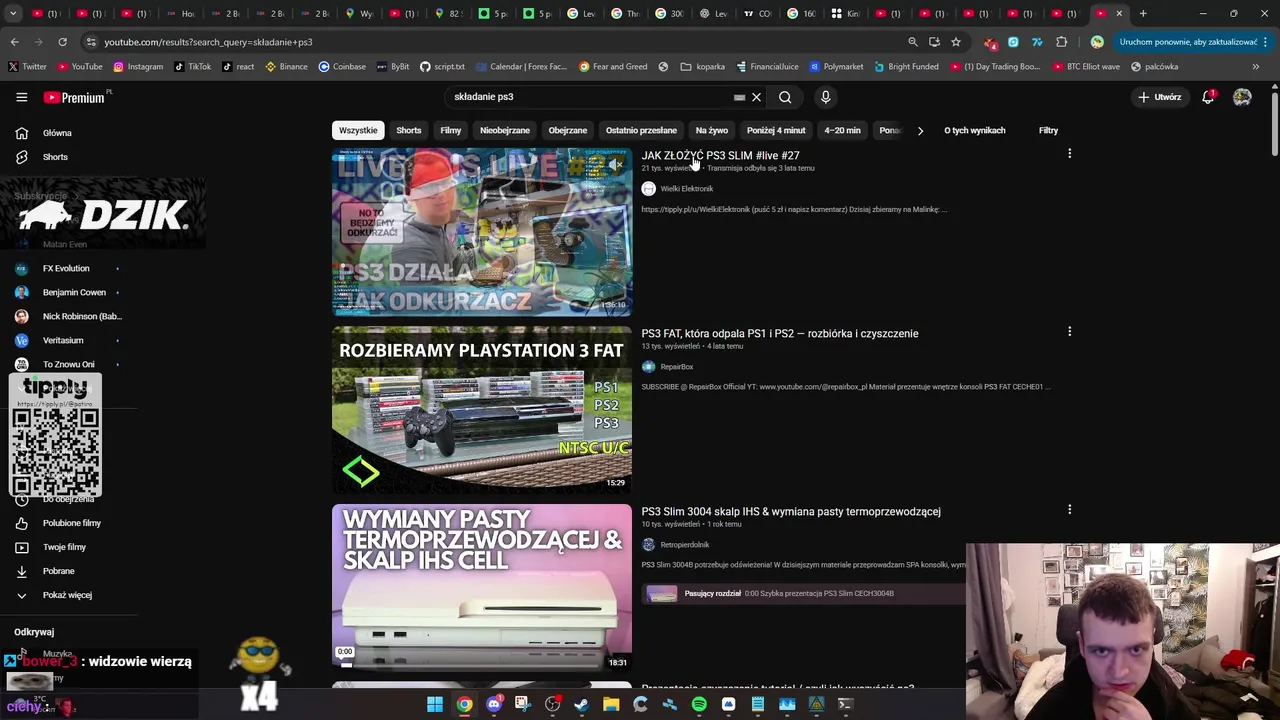
Task: Visit the Wielki Elektronik channel
Action: [x=686, y=189]
